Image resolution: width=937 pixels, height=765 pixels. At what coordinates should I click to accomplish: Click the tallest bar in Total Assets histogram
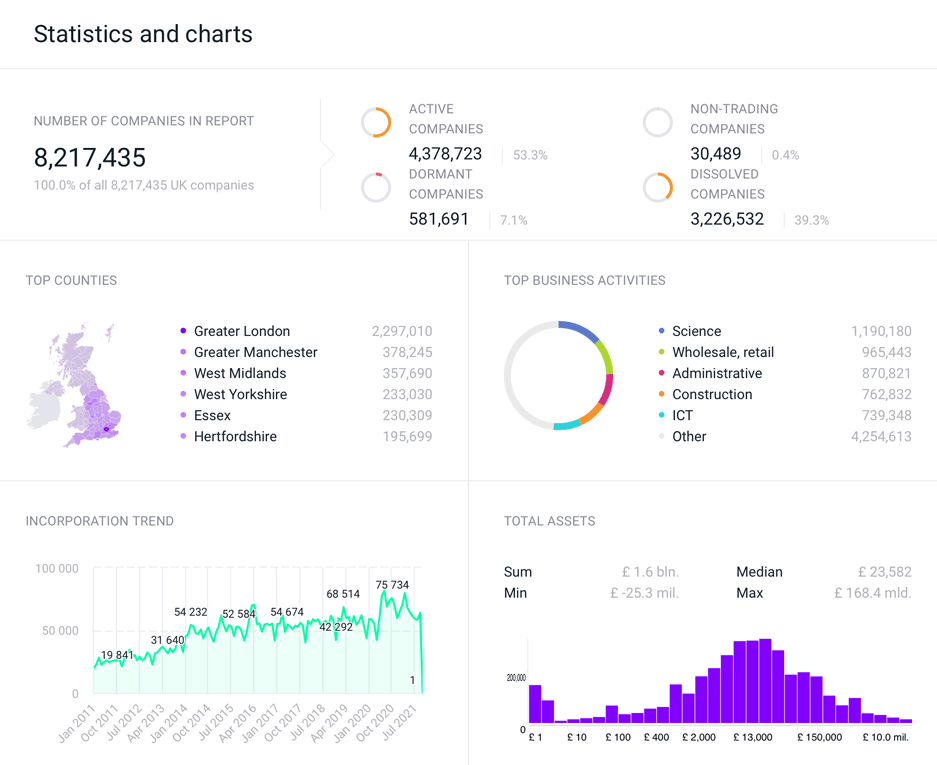point(765,680)
